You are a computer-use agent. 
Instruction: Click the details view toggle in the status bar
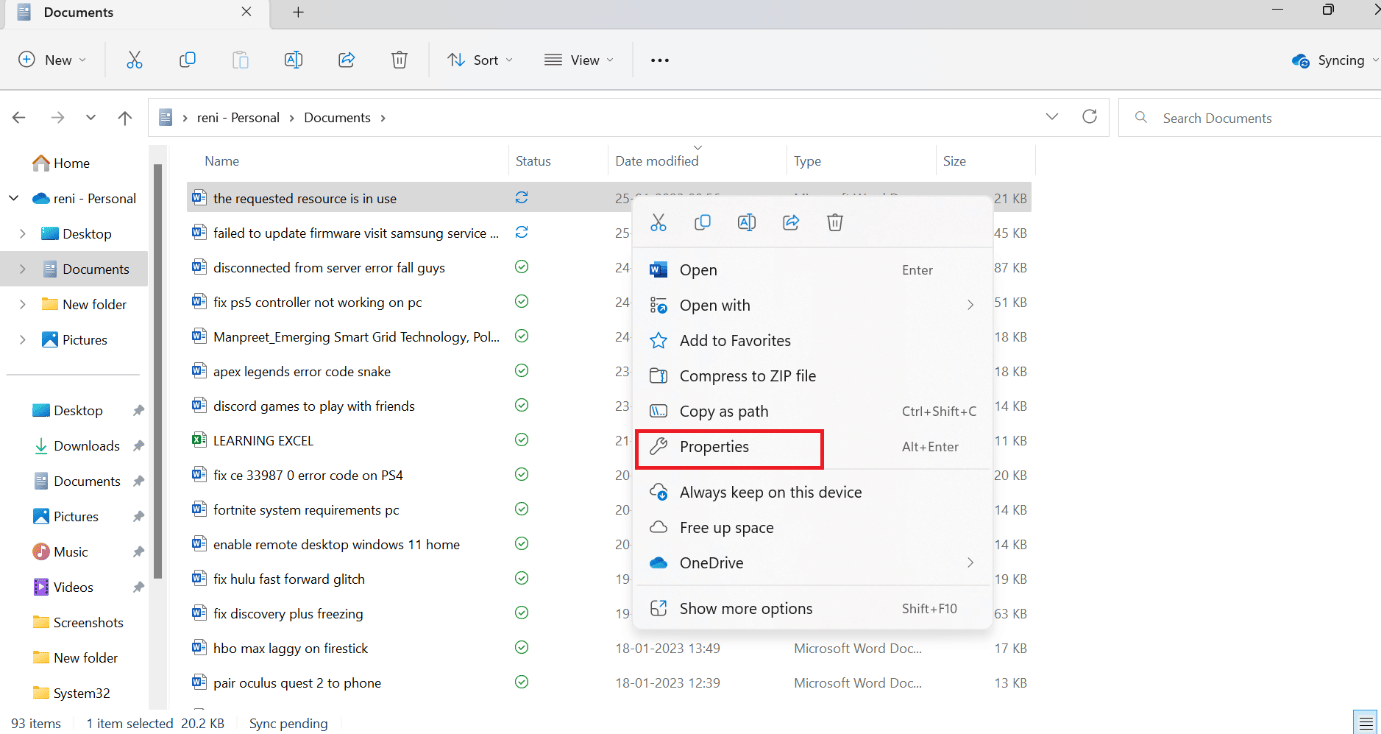point(1365,723)
